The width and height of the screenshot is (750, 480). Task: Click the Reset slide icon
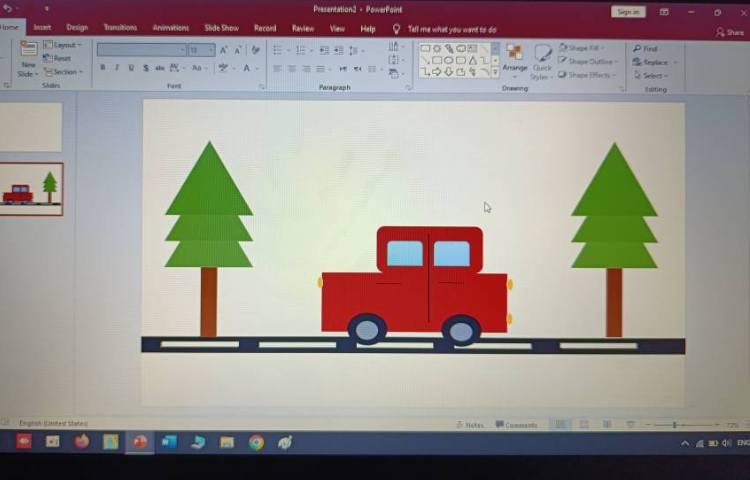click(x=58, y=58)
